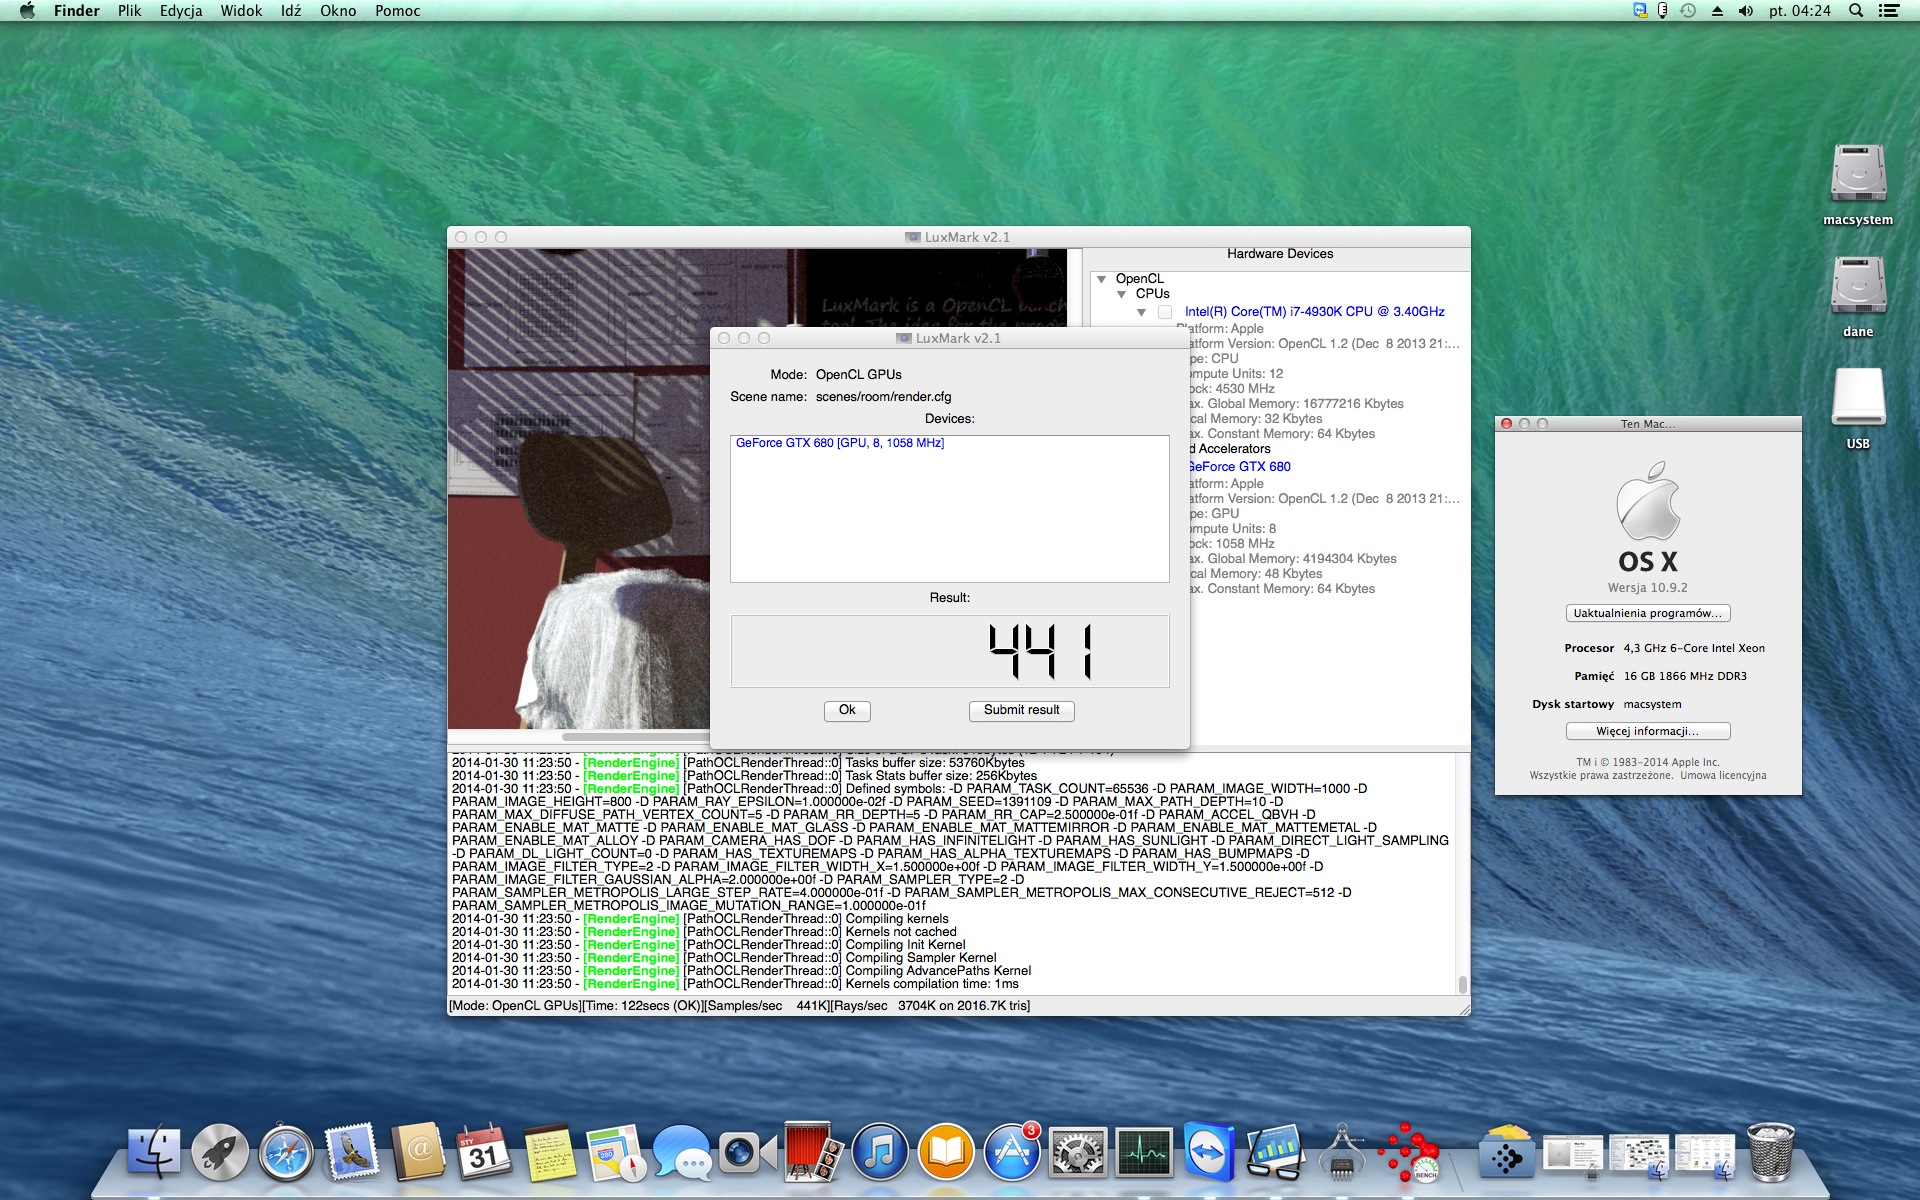Click Uaktualnienia programów button

[x=1648, y=613]
